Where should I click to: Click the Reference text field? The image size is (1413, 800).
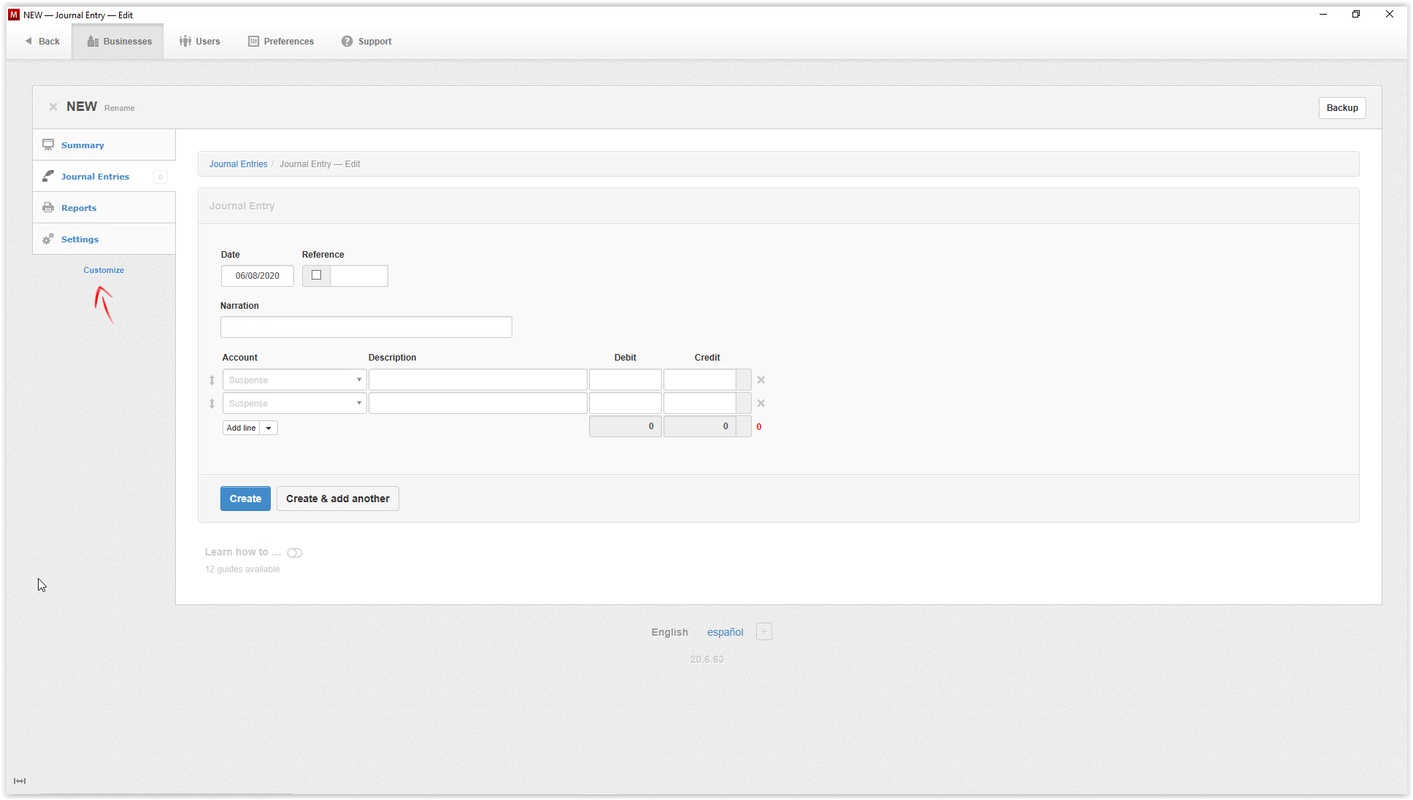[359, 276]
